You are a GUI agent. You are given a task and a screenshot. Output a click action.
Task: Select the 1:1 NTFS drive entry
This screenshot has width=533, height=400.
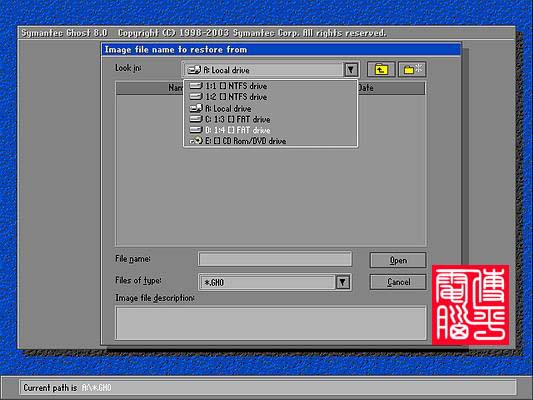click(270, 86)
